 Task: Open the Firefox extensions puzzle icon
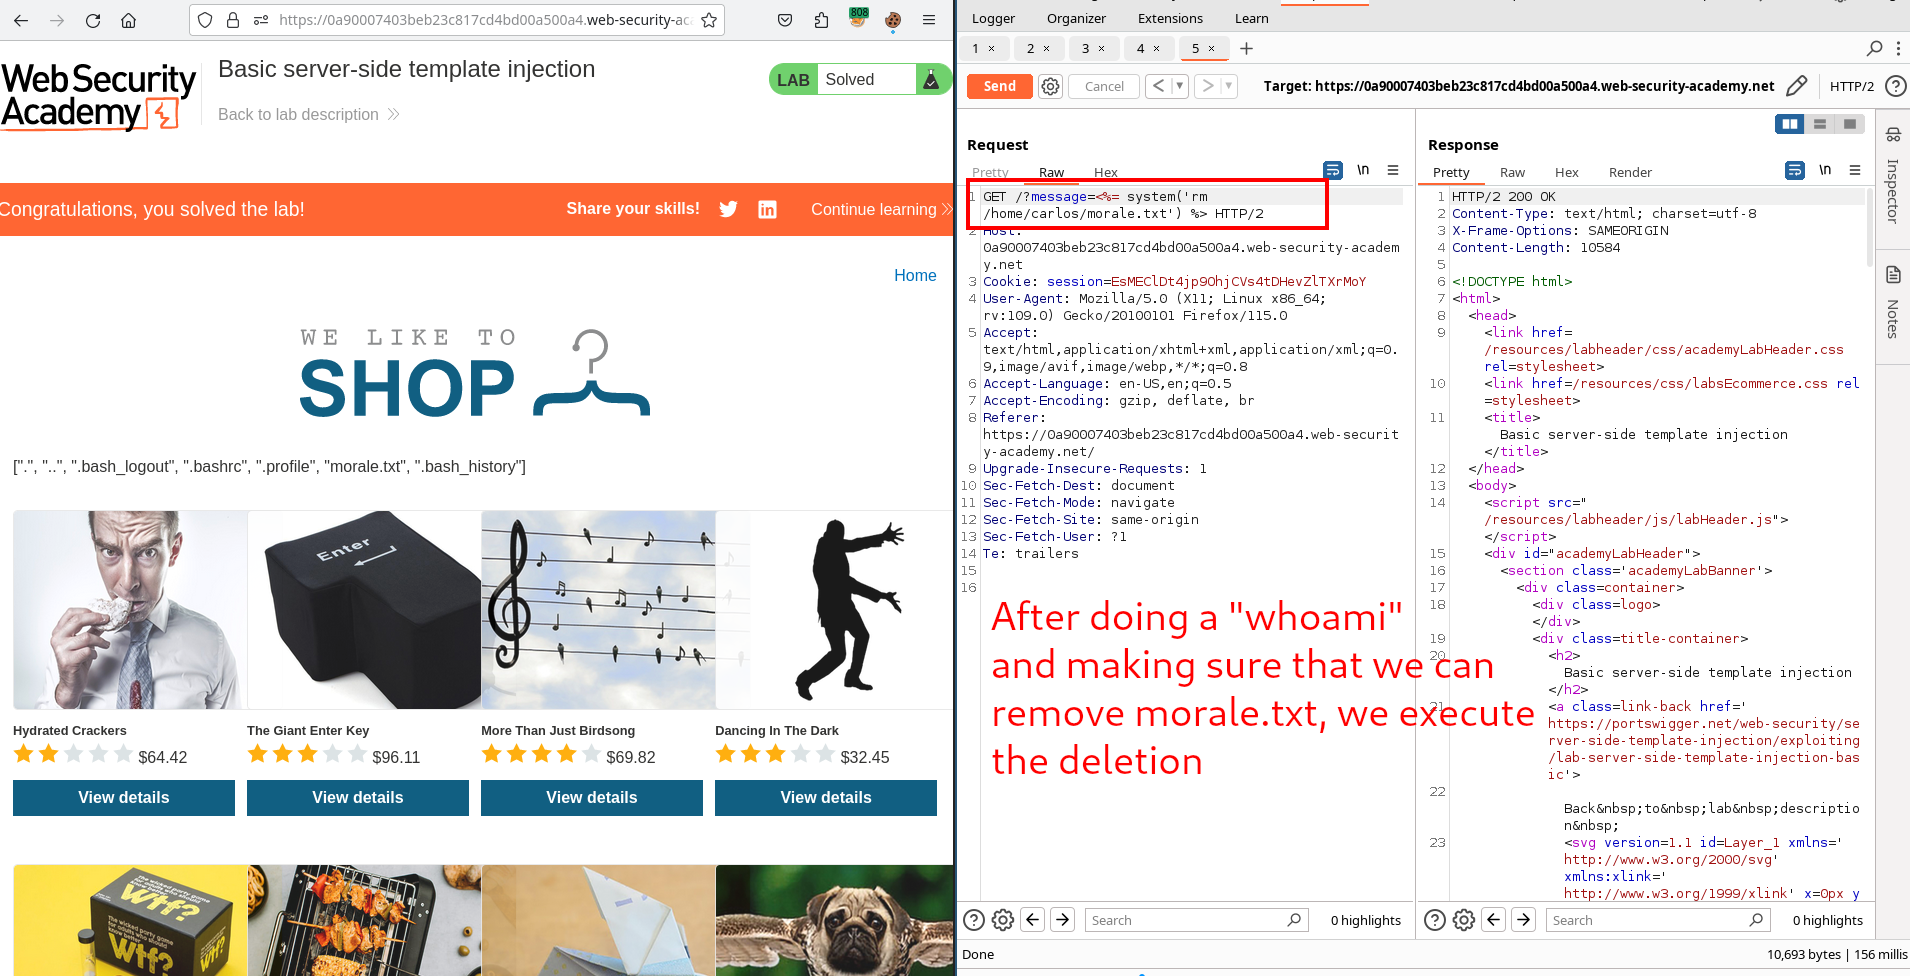[821, 20]
